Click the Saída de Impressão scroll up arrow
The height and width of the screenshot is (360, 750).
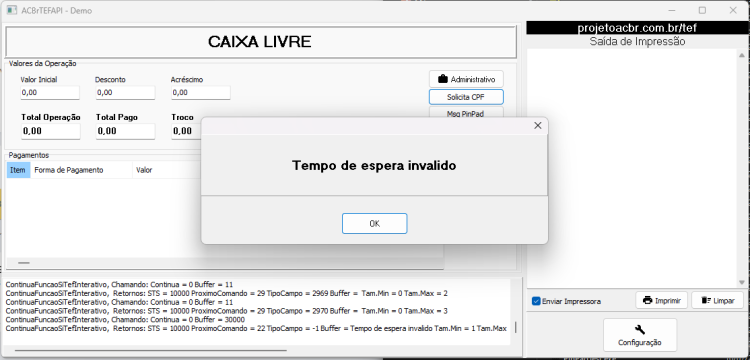(x=742, y=54)
